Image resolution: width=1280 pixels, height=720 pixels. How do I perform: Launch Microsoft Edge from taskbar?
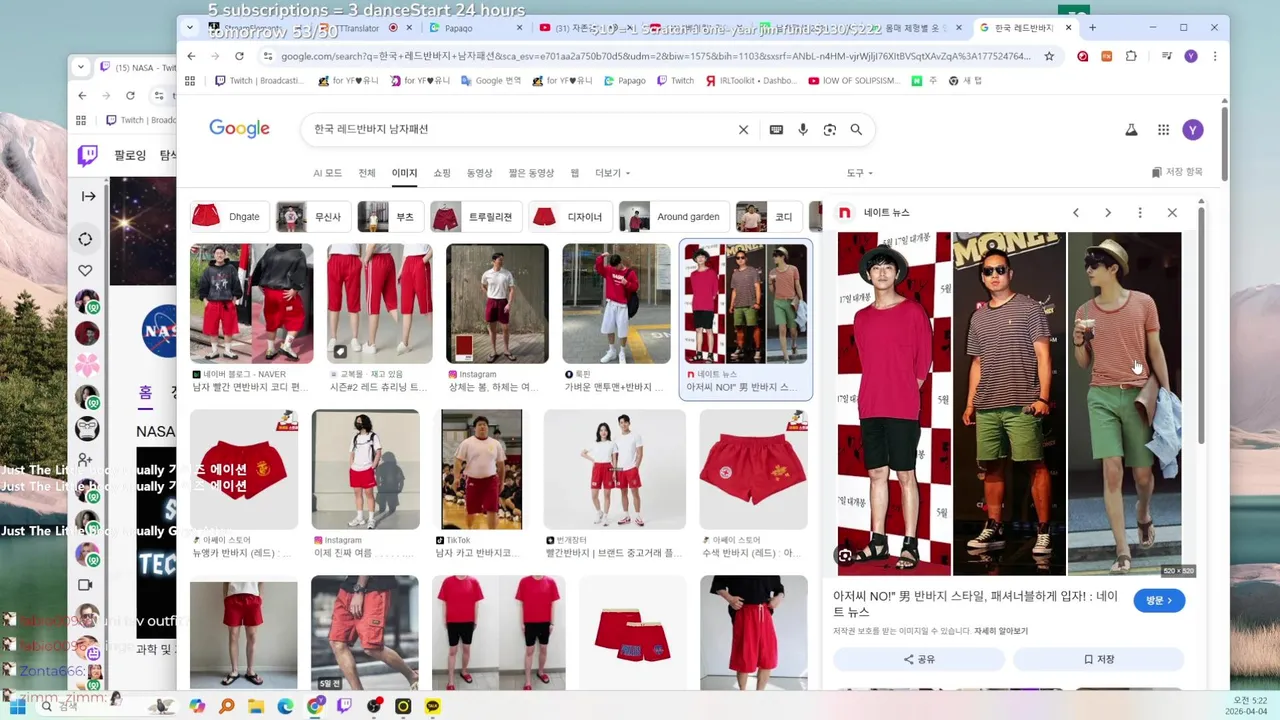(285, 706)
